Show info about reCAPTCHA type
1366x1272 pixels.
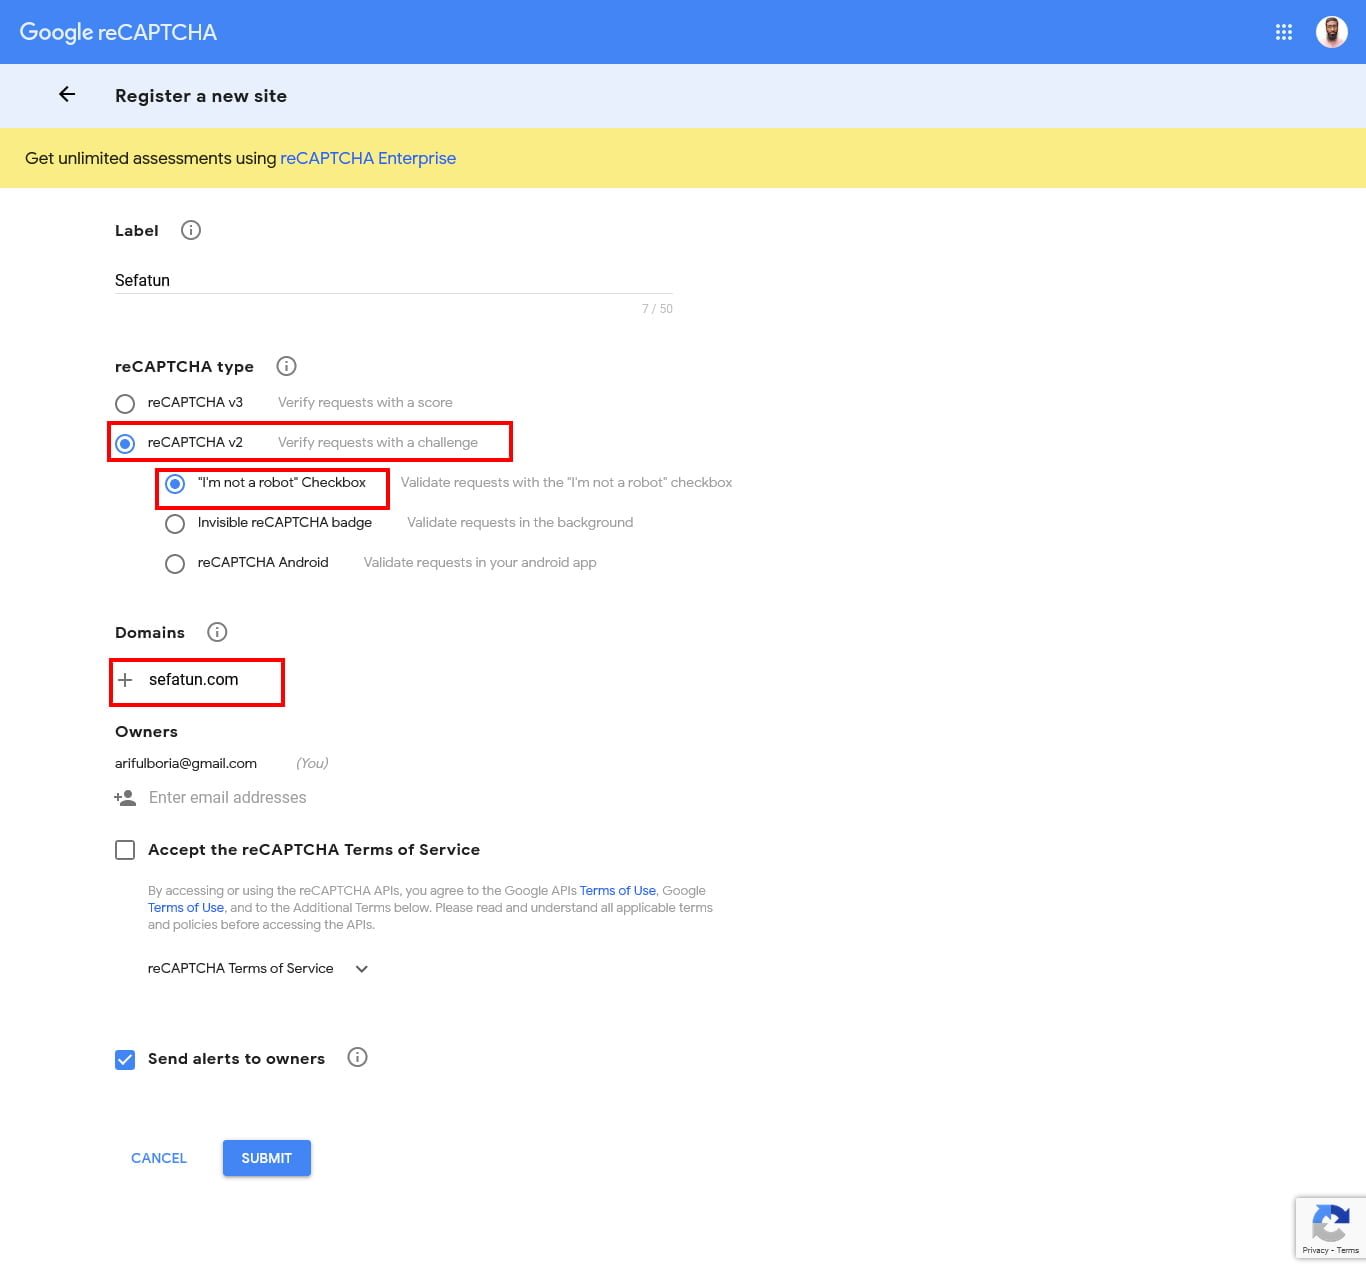(x=286, y=366)
